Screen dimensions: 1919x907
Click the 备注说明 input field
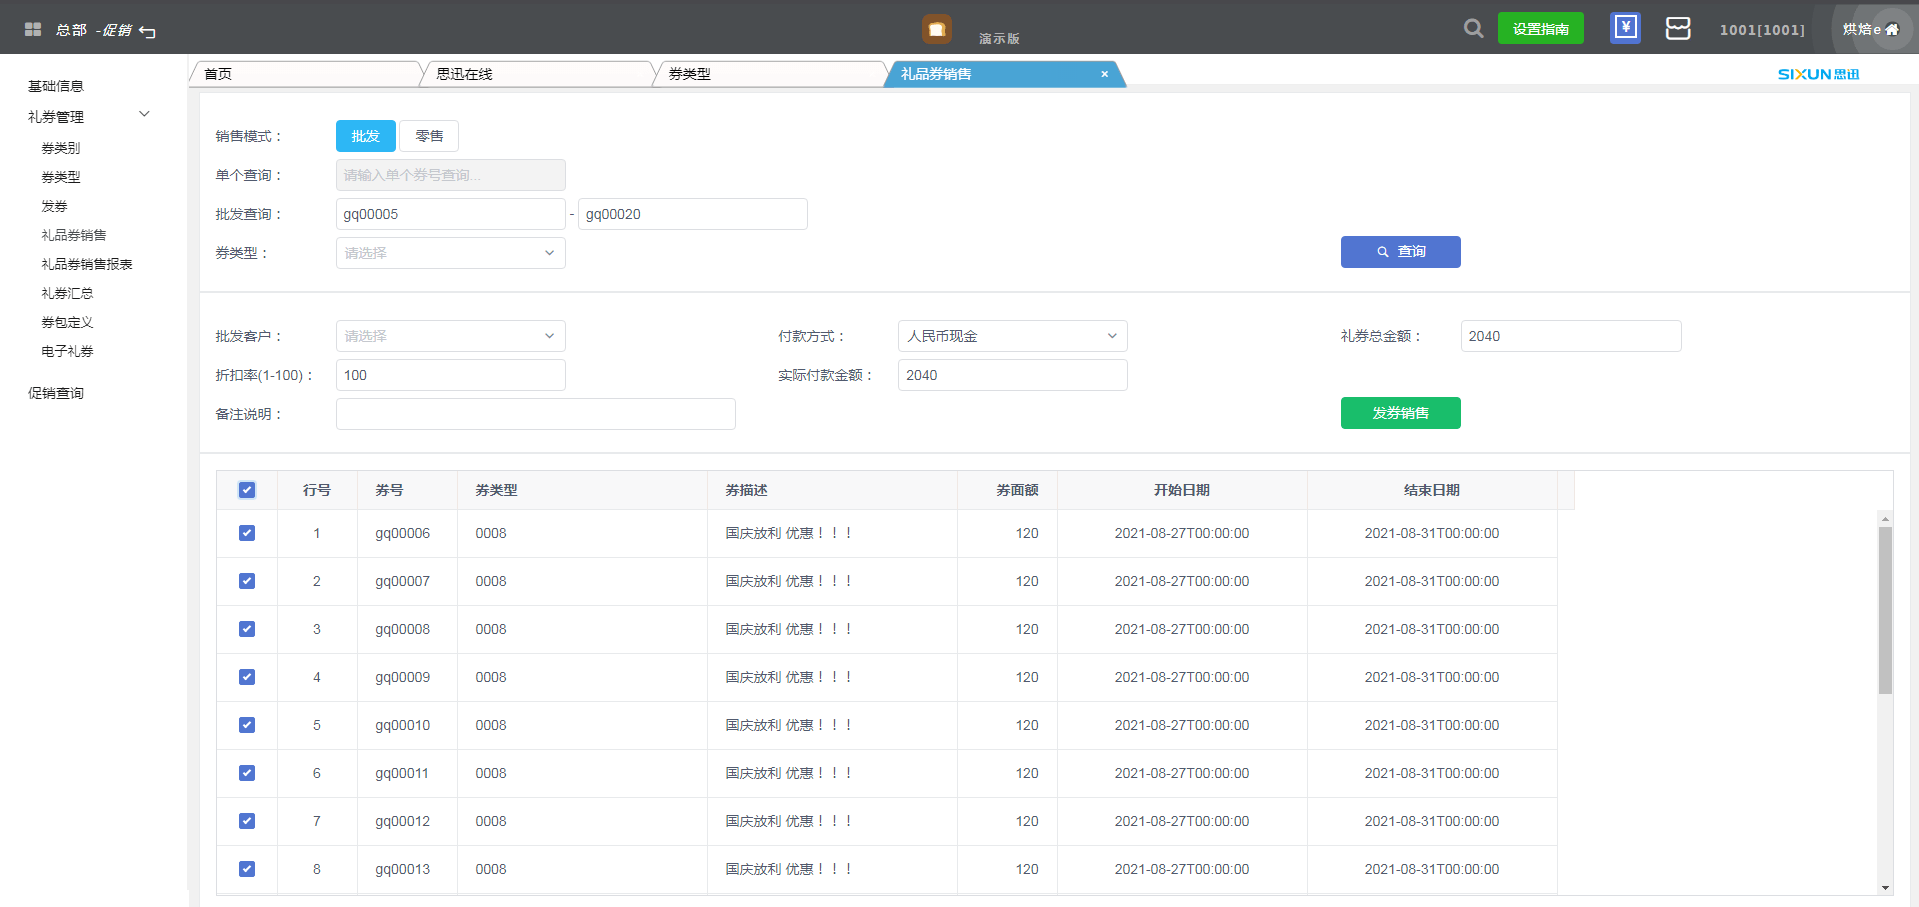point(536,414)
